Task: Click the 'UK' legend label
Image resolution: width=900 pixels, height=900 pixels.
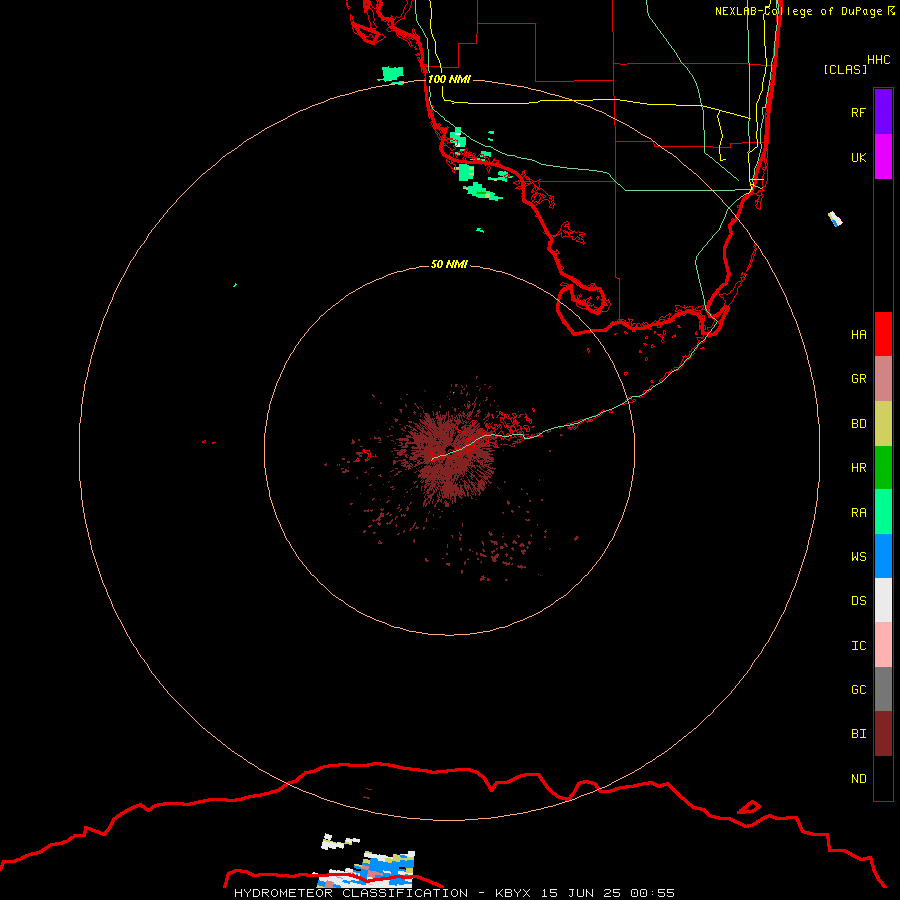Action: [859, 157]
